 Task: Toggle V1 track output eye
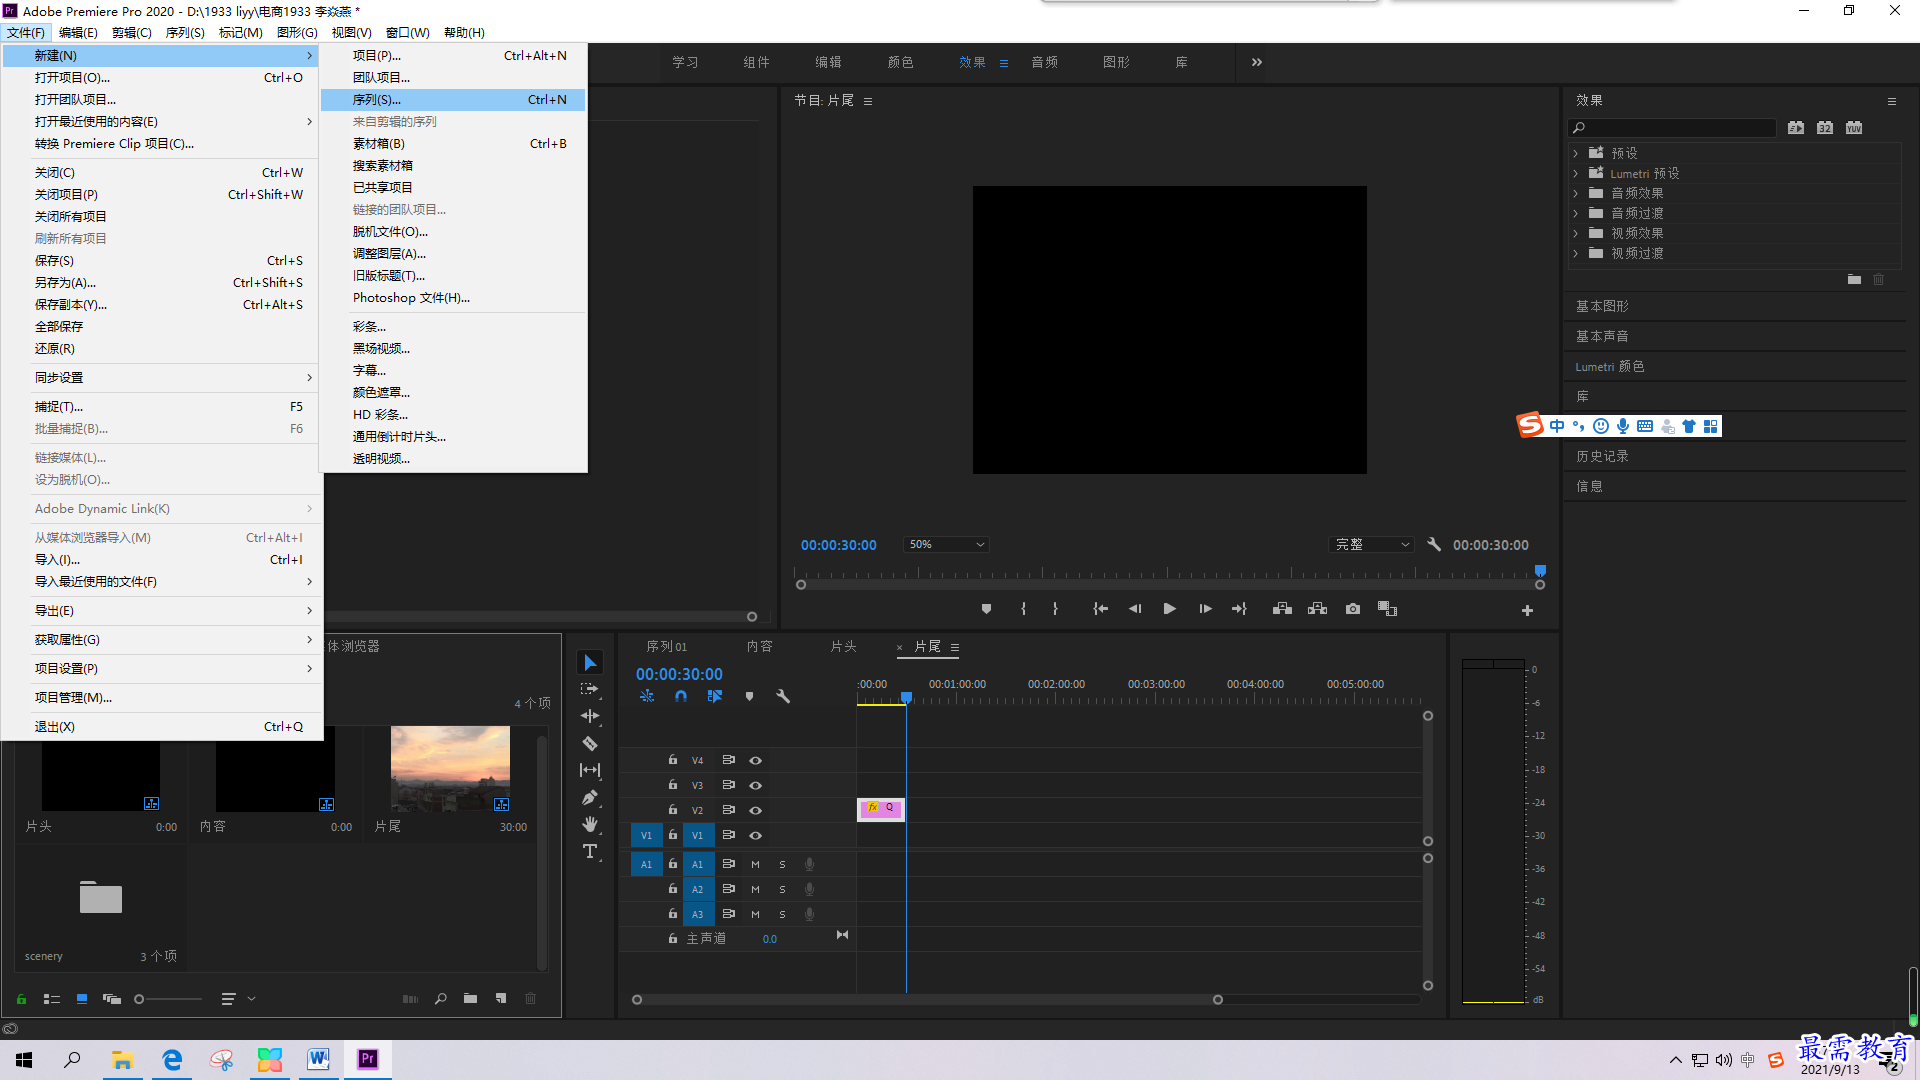756,835
